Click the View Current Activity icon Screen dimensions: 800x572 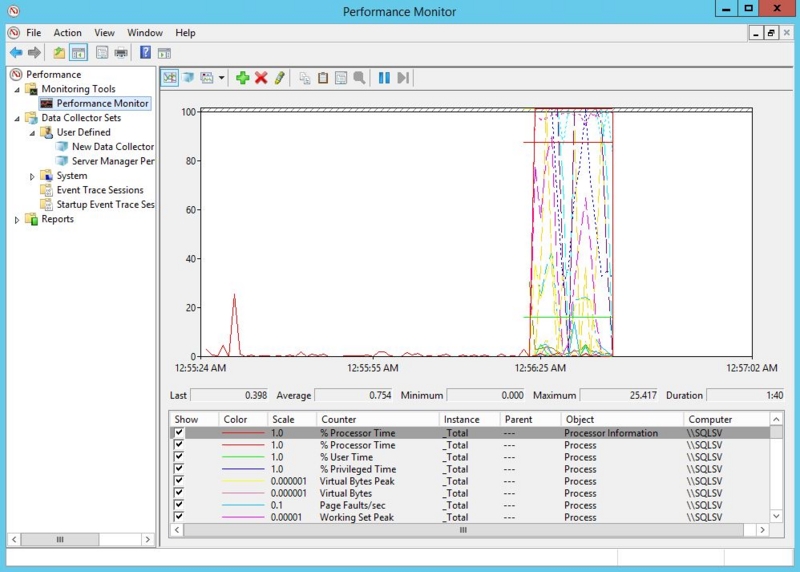click(x=170, y=78)
